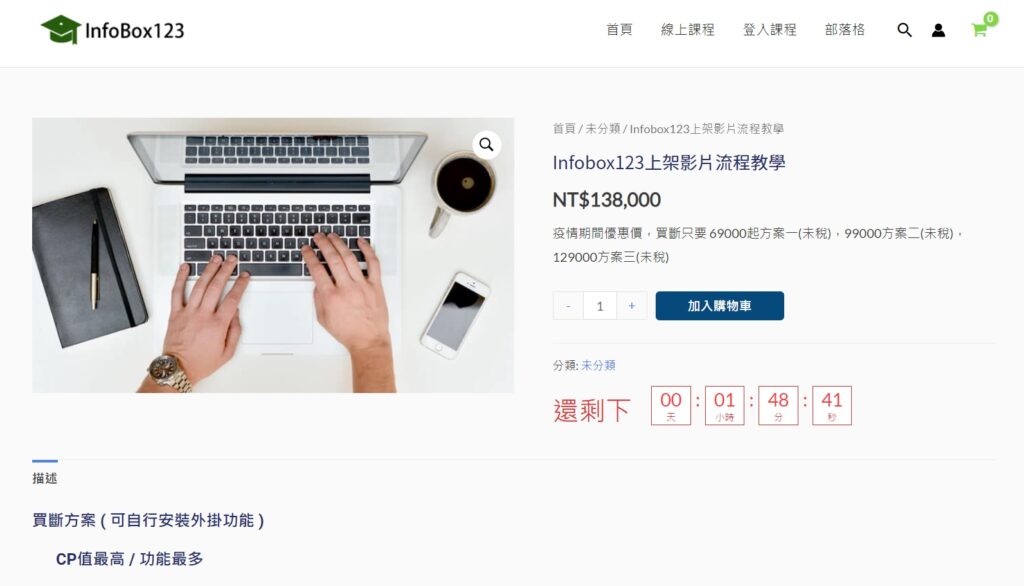Click the quantity input field
The image size is (1024, 586).
(600, 306)
